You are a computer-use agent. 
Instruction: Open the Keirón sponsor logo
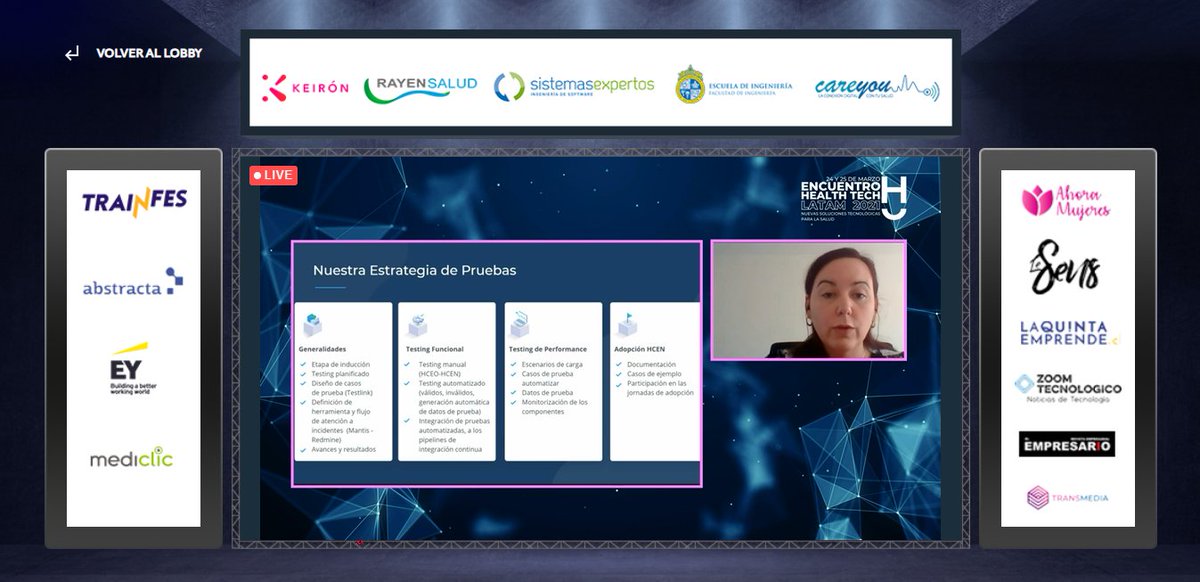pos(305,87)
